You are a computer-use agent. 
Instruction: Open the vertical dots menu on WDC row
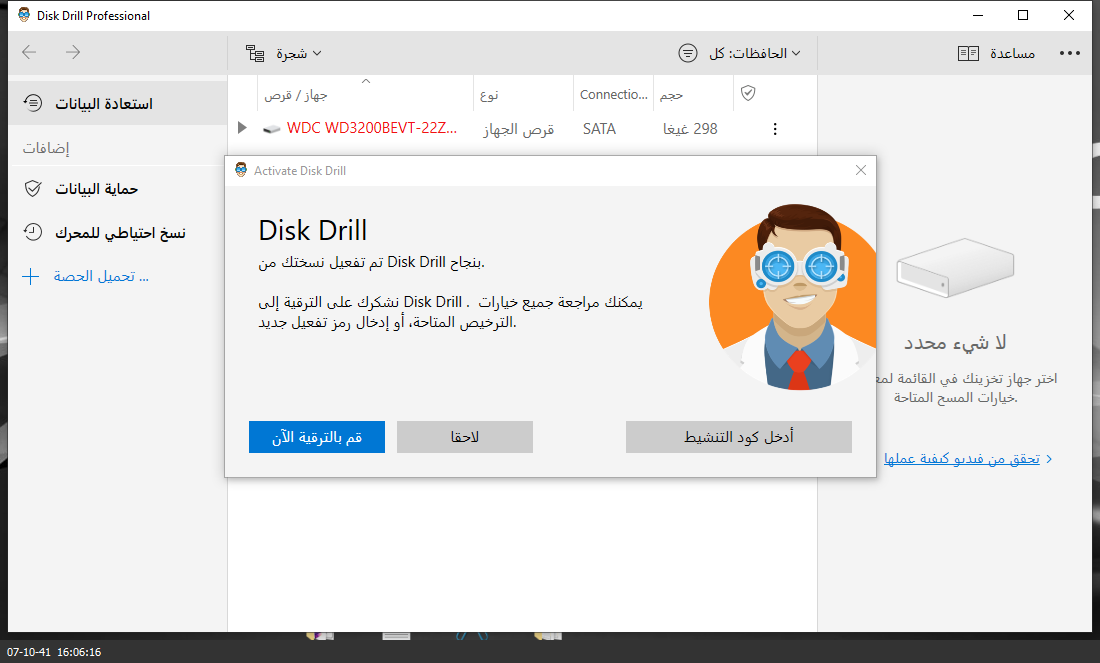[x=774, y=129]
